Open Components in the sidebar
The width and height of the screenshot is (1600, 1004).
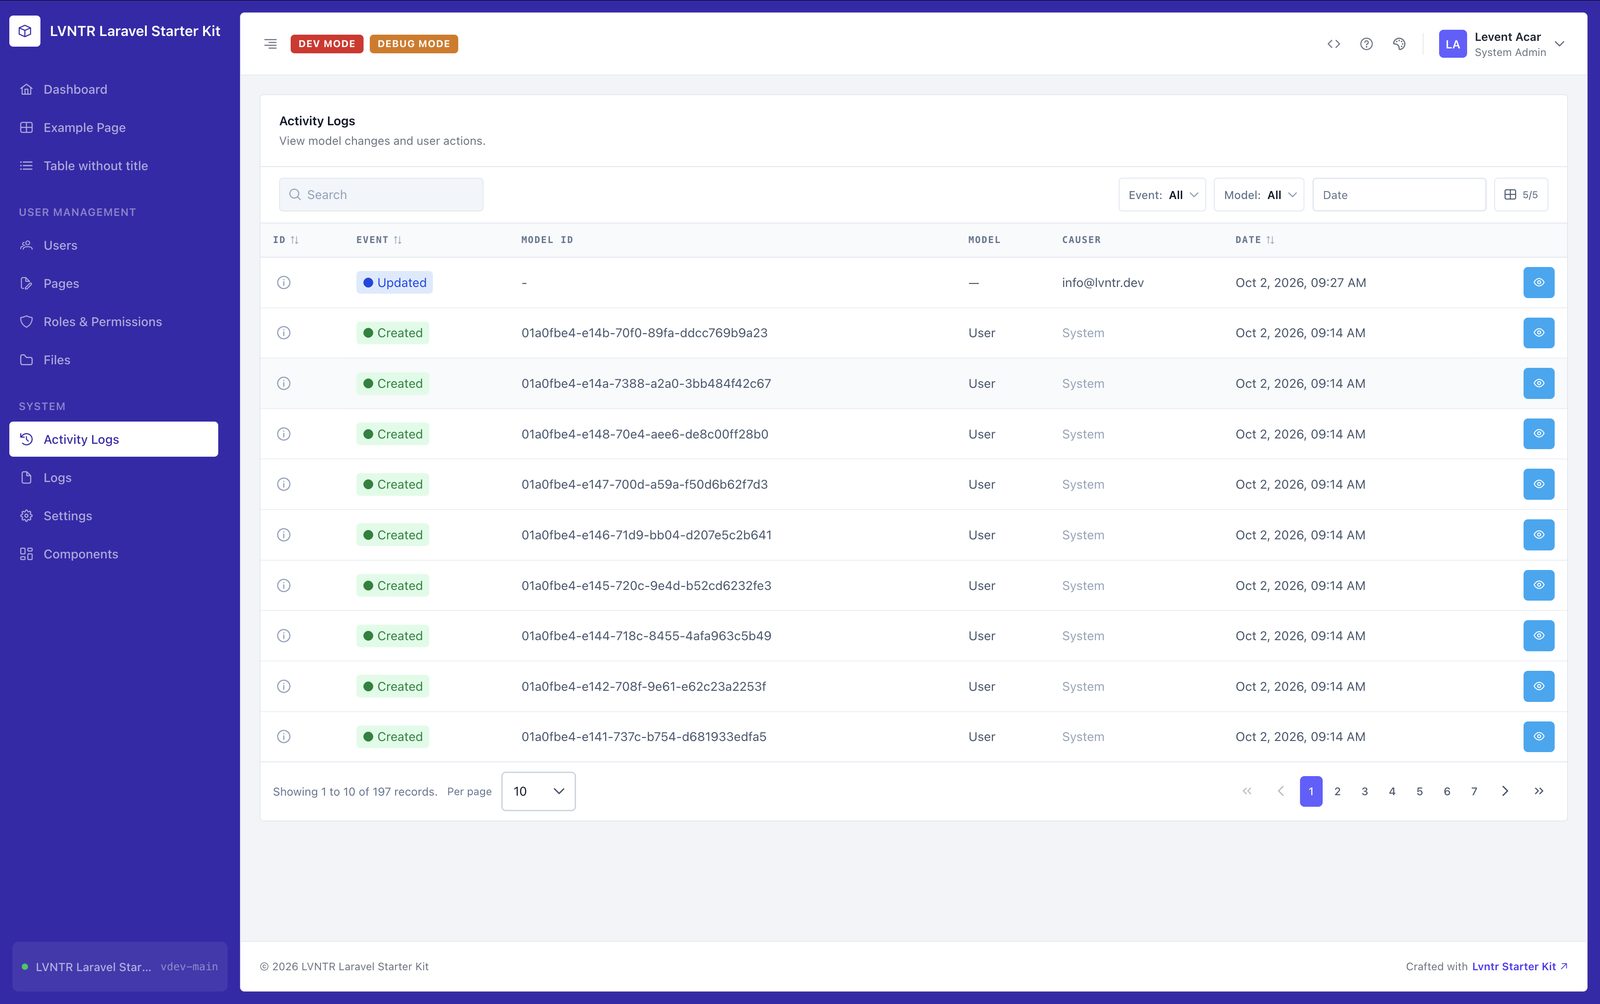(x=114, y=554)
